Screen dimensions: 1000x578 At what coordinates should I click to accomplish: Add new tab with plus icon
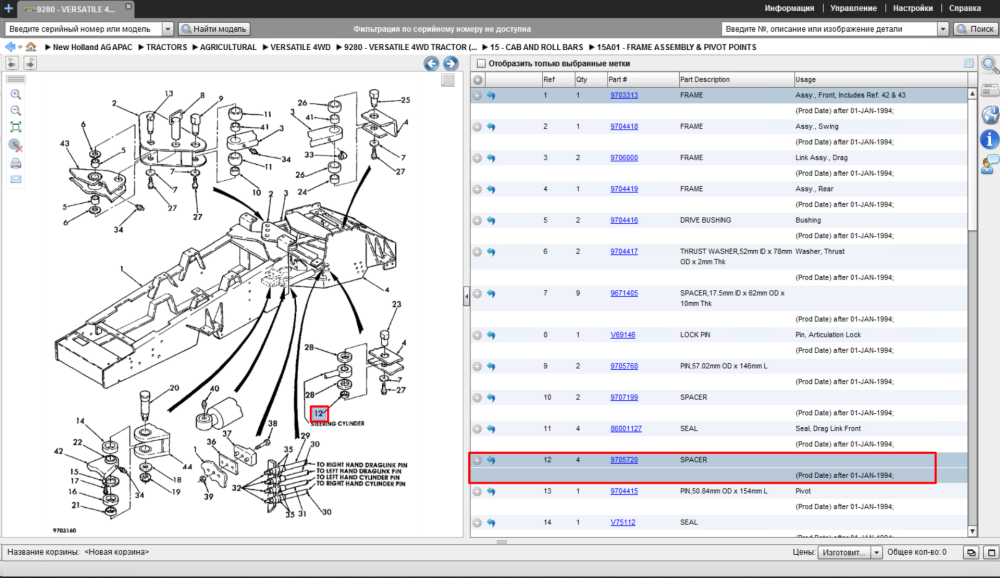pyautogui.click(x=8, y=8)
